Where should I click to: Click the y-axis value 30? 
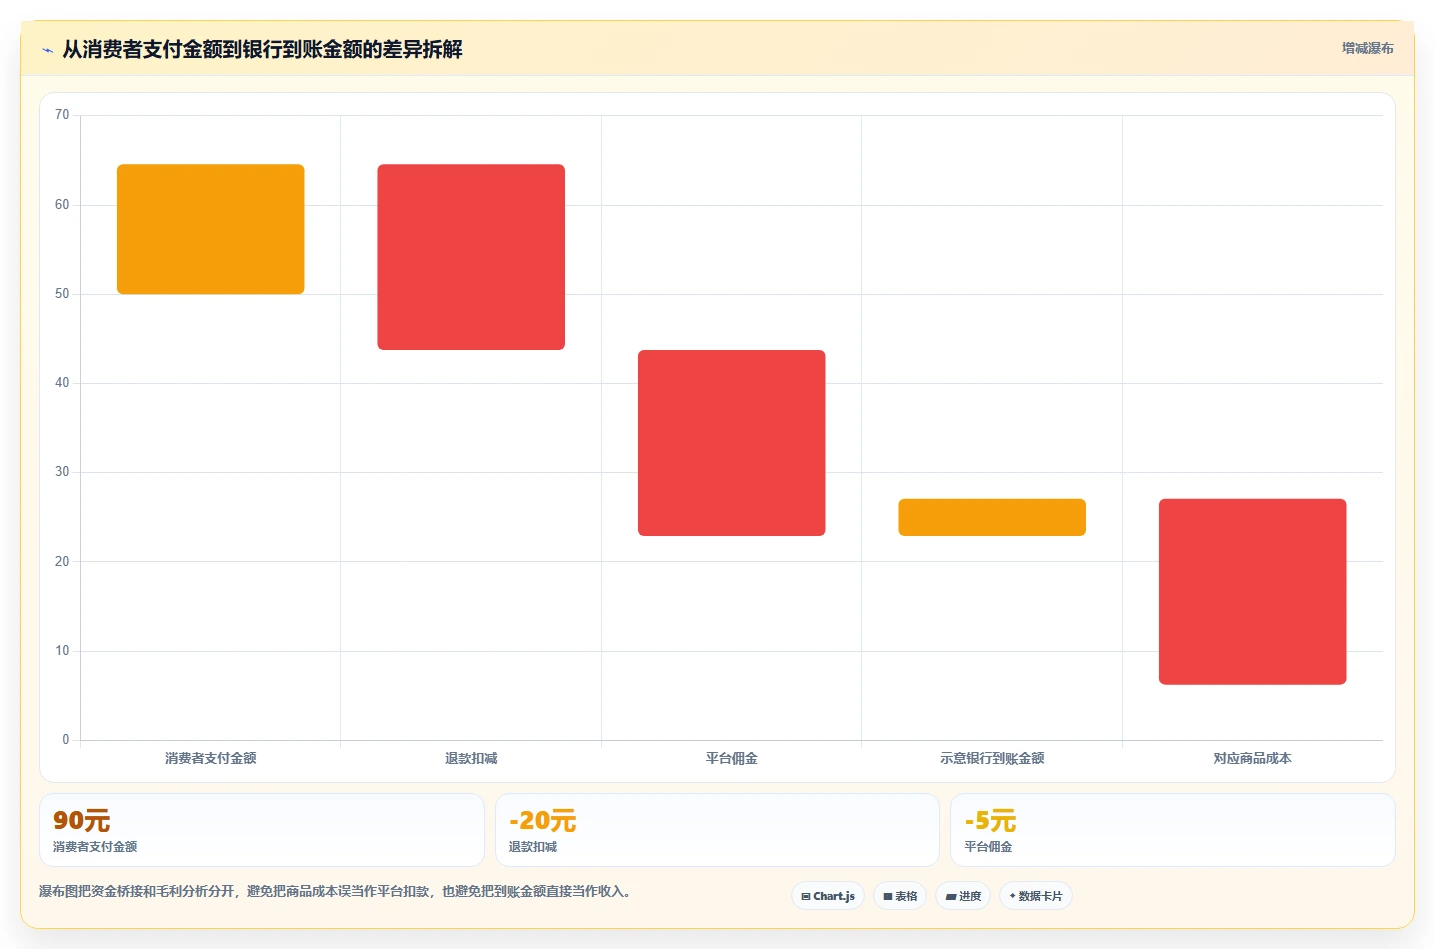(62, 472)
